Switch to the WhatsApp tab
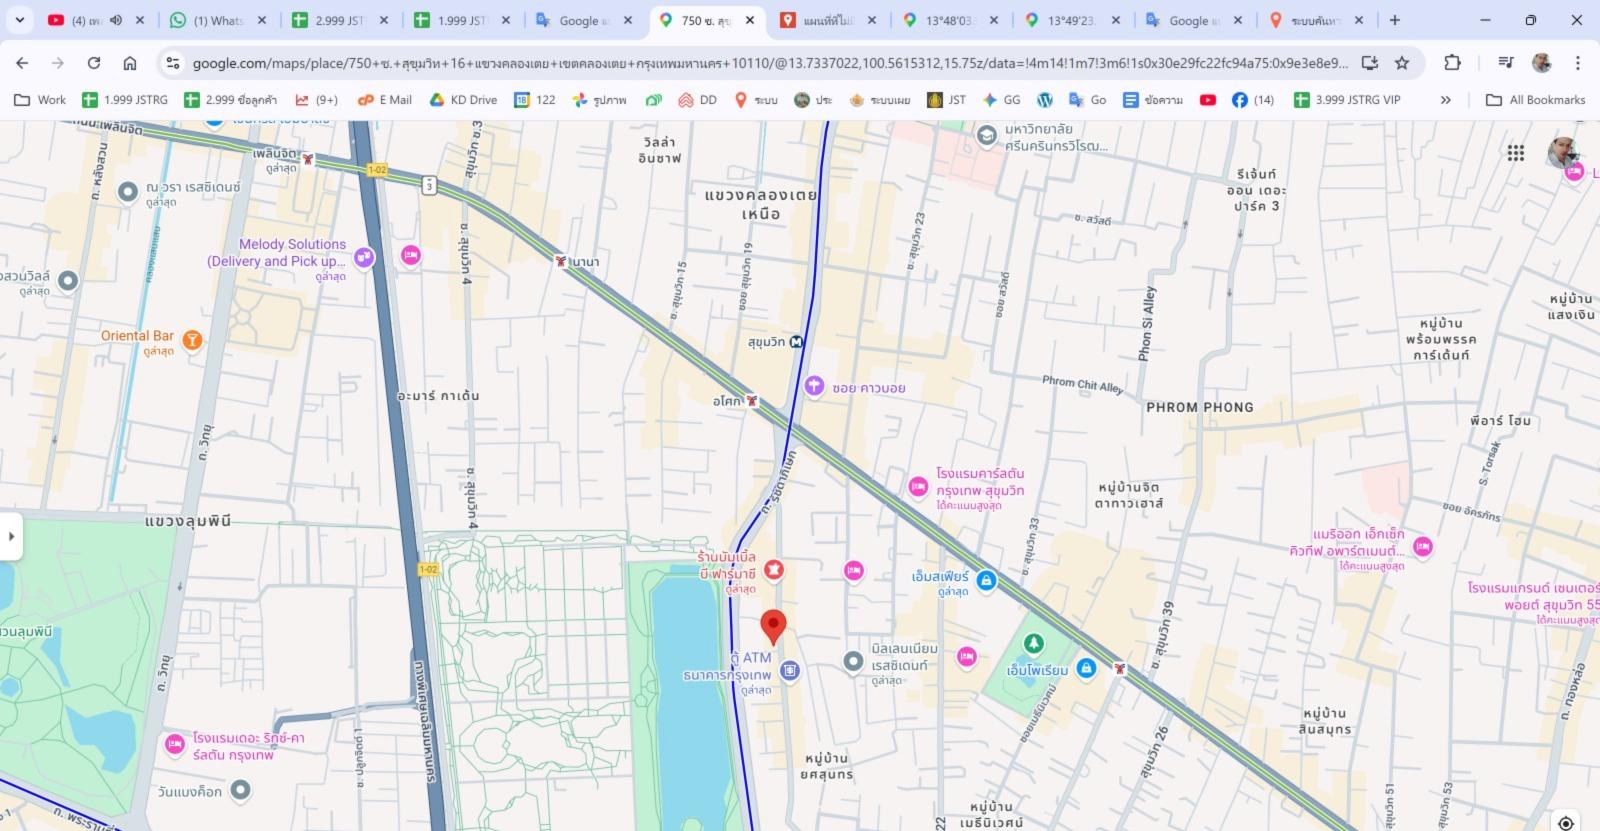1600x831 pixels. [x=217, y=20]
